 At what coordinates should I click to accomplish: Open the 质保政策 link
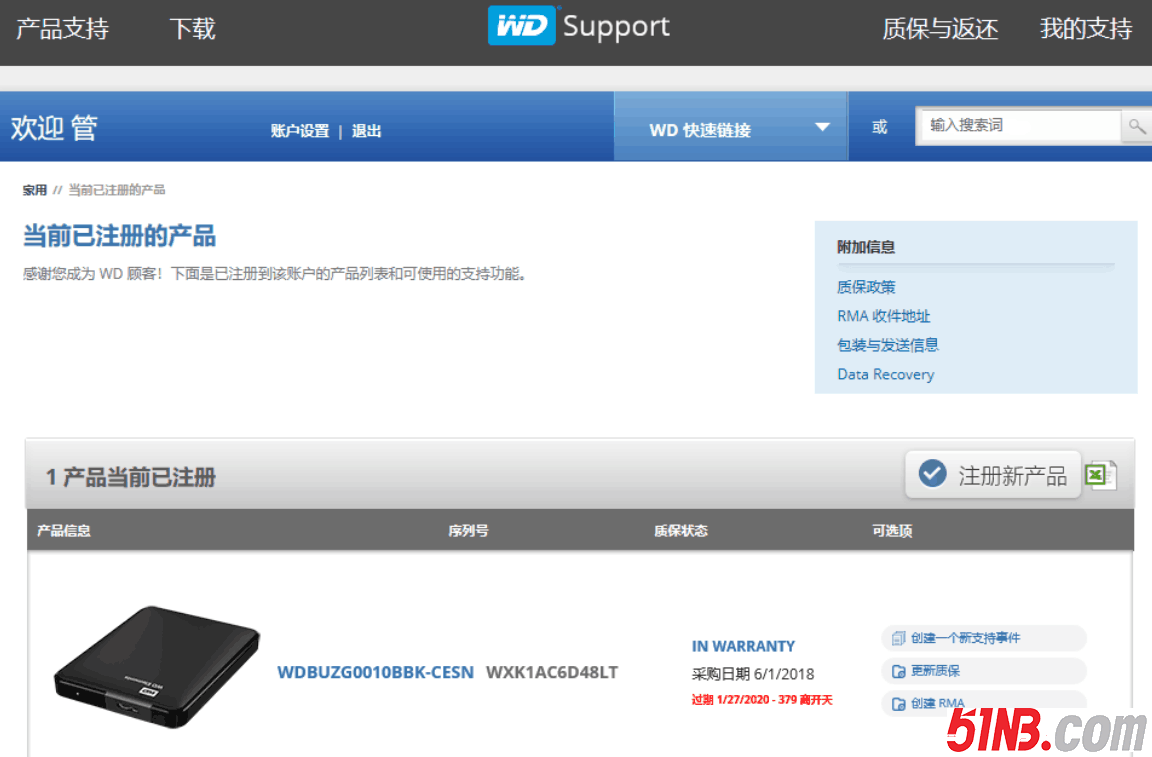click(866, 287)
